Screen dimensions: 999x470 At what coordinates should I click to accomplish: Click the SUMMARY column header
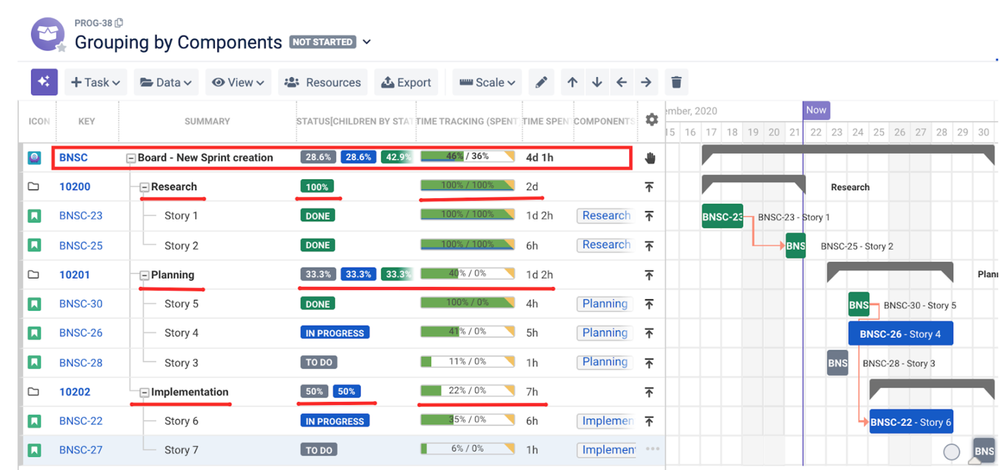[x=207, y=121]
